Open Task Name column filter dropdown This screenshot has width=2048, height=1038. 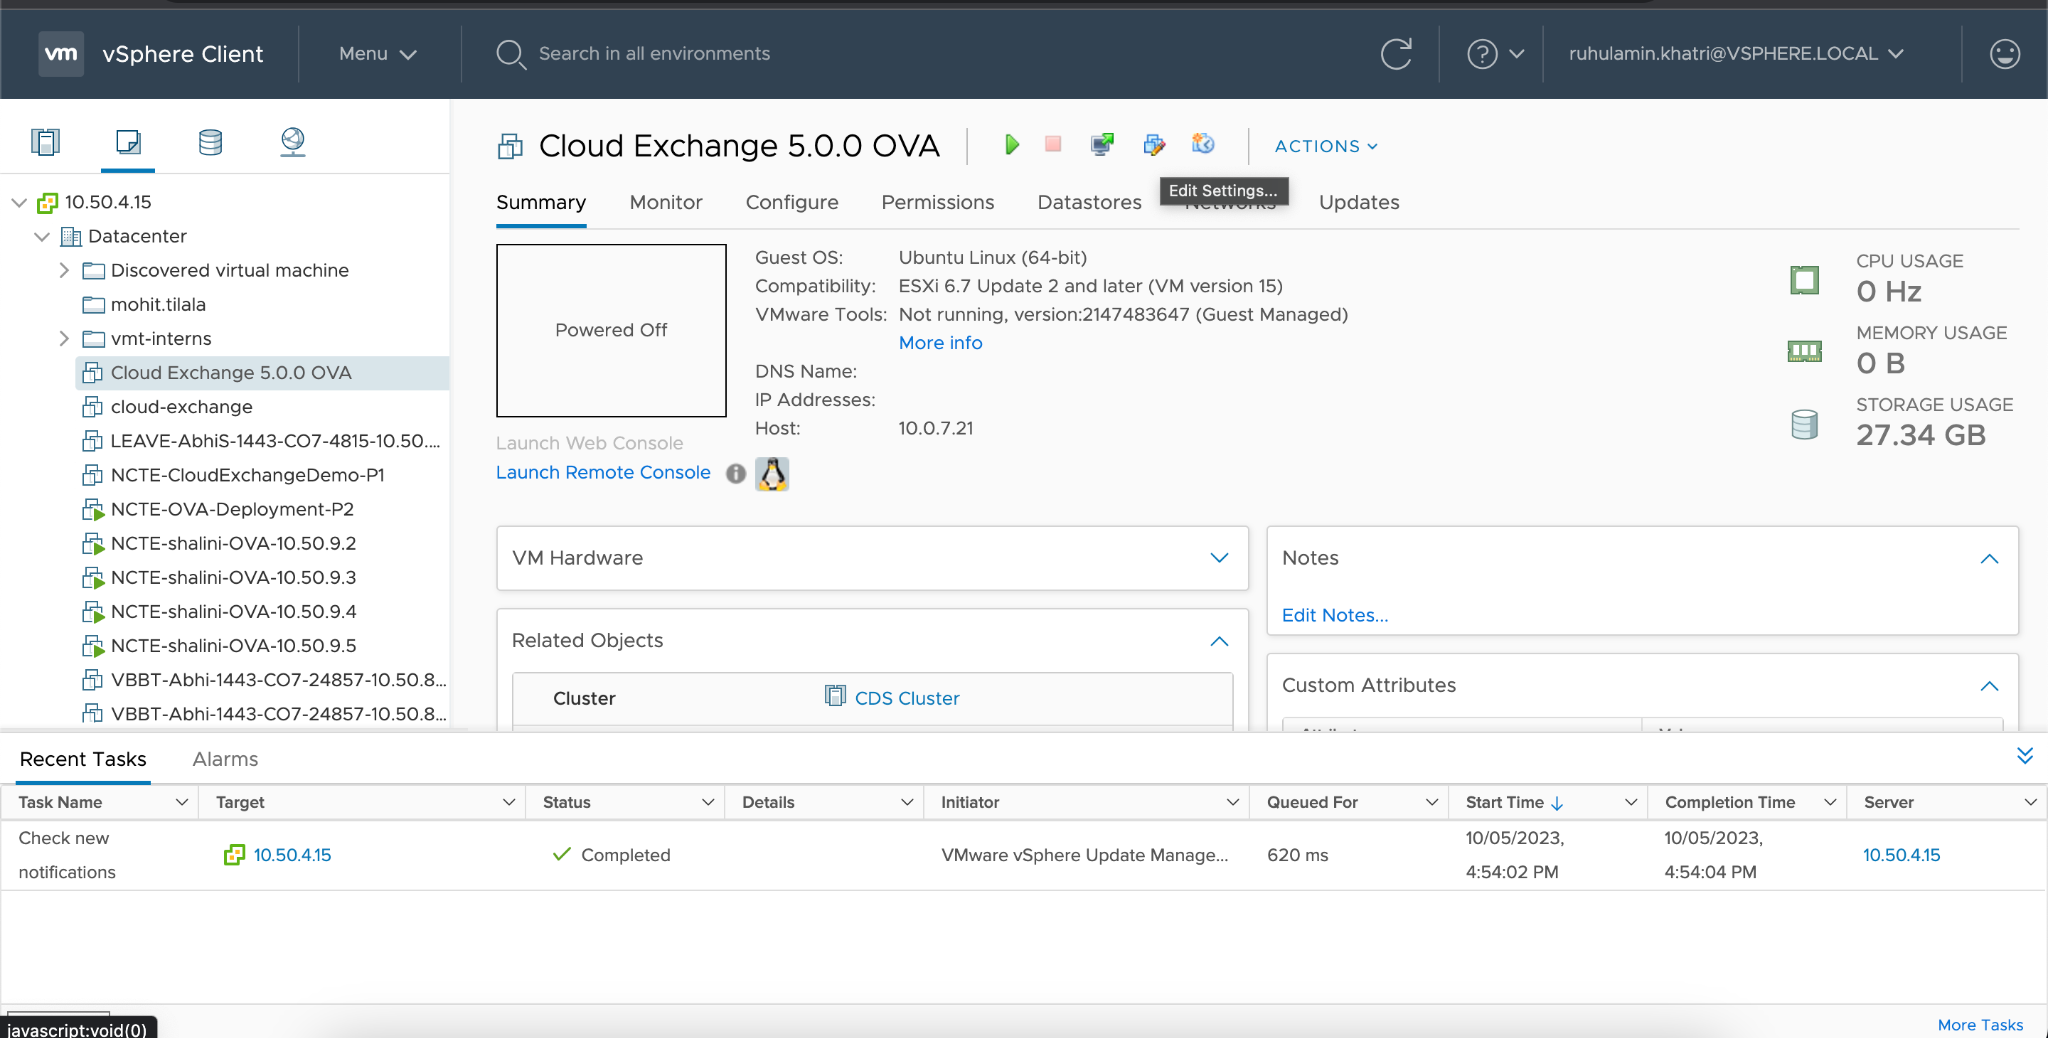coord(182,802)
